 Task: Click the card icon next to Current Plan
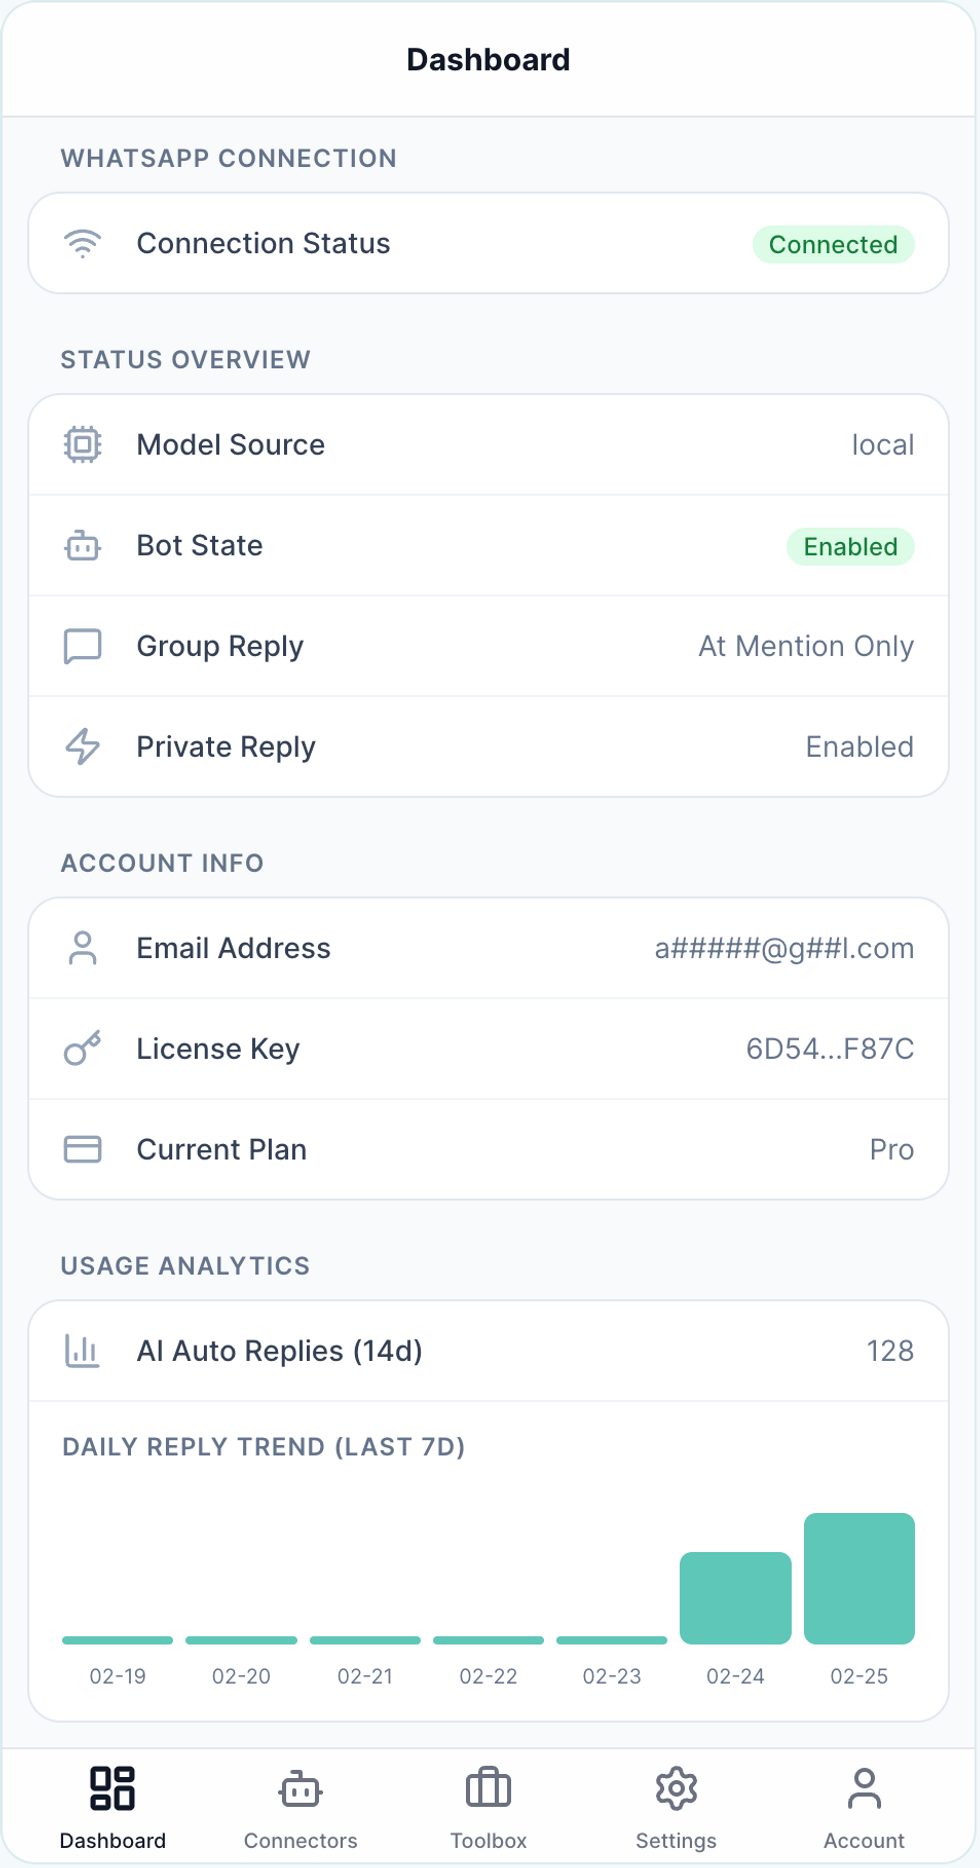pos(84,1149)
